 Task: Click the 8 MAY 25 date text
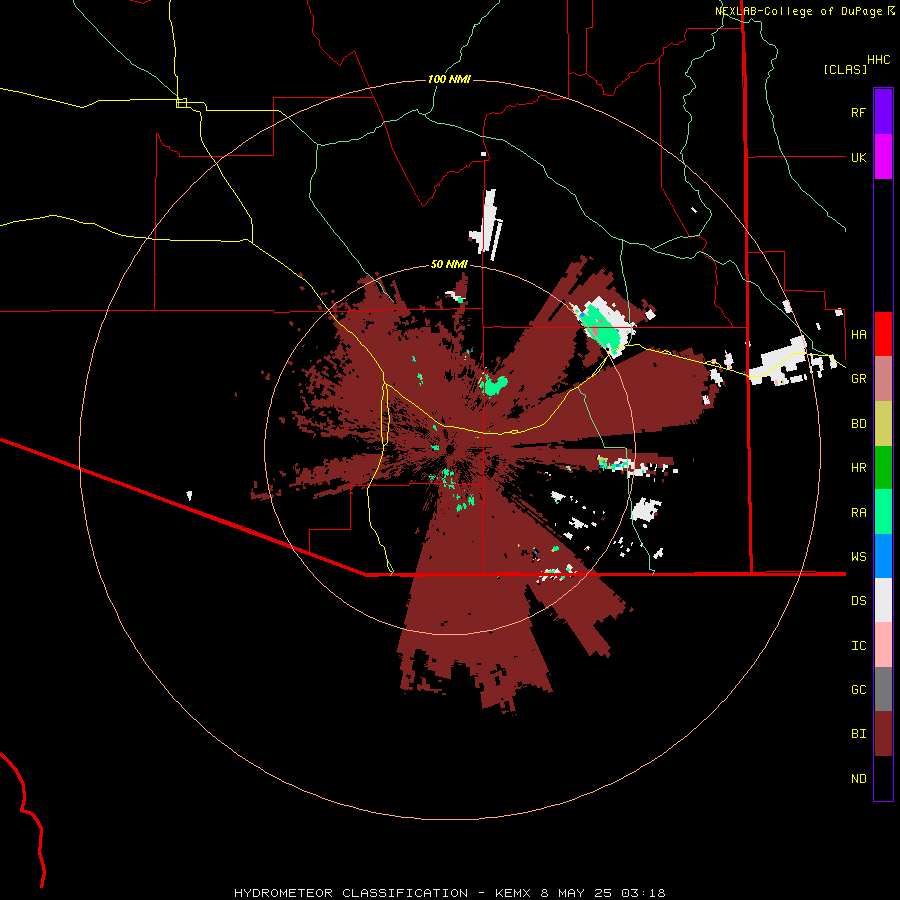point(576,893)
